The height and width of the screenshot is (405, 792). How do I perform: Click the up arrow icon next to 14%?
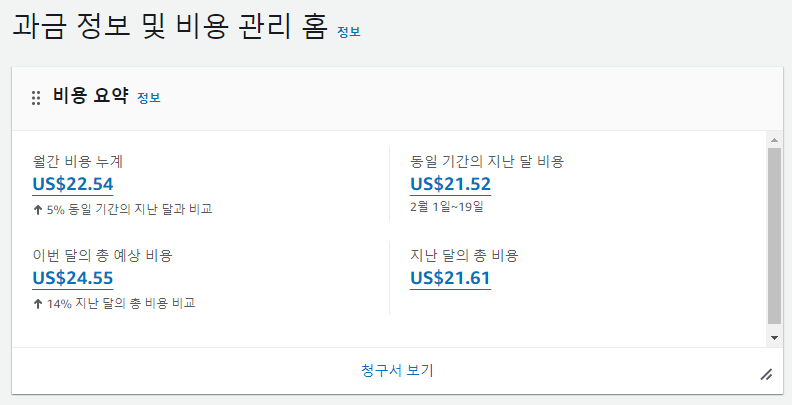point(37,303)
